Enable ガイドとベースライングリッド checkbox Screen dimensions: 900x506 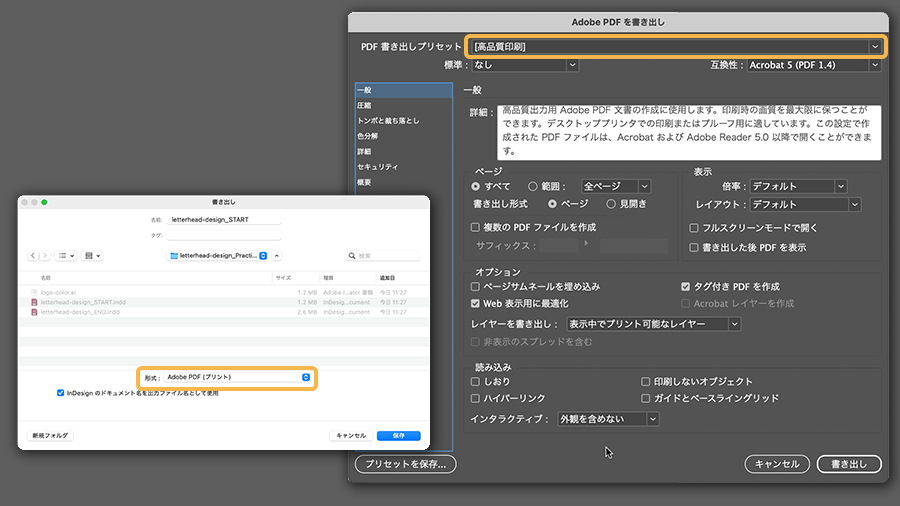click(x=645, y=398)
